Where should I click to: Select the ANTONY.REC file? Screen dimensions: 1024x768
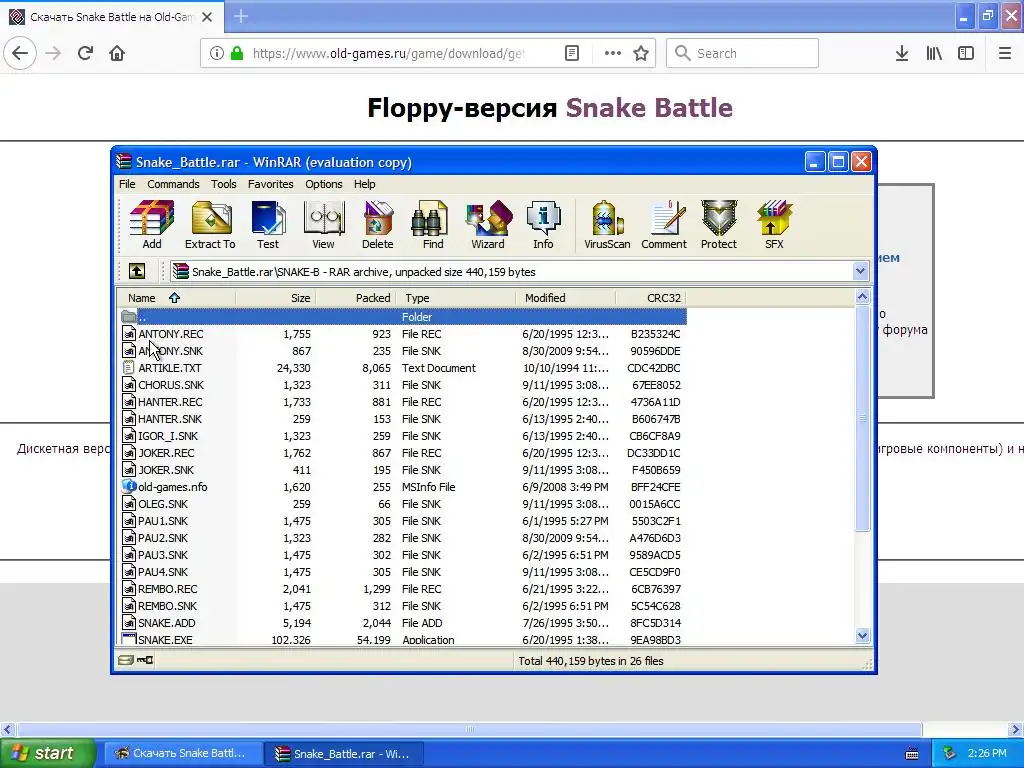pyautogui.click(x=403, y=334)
